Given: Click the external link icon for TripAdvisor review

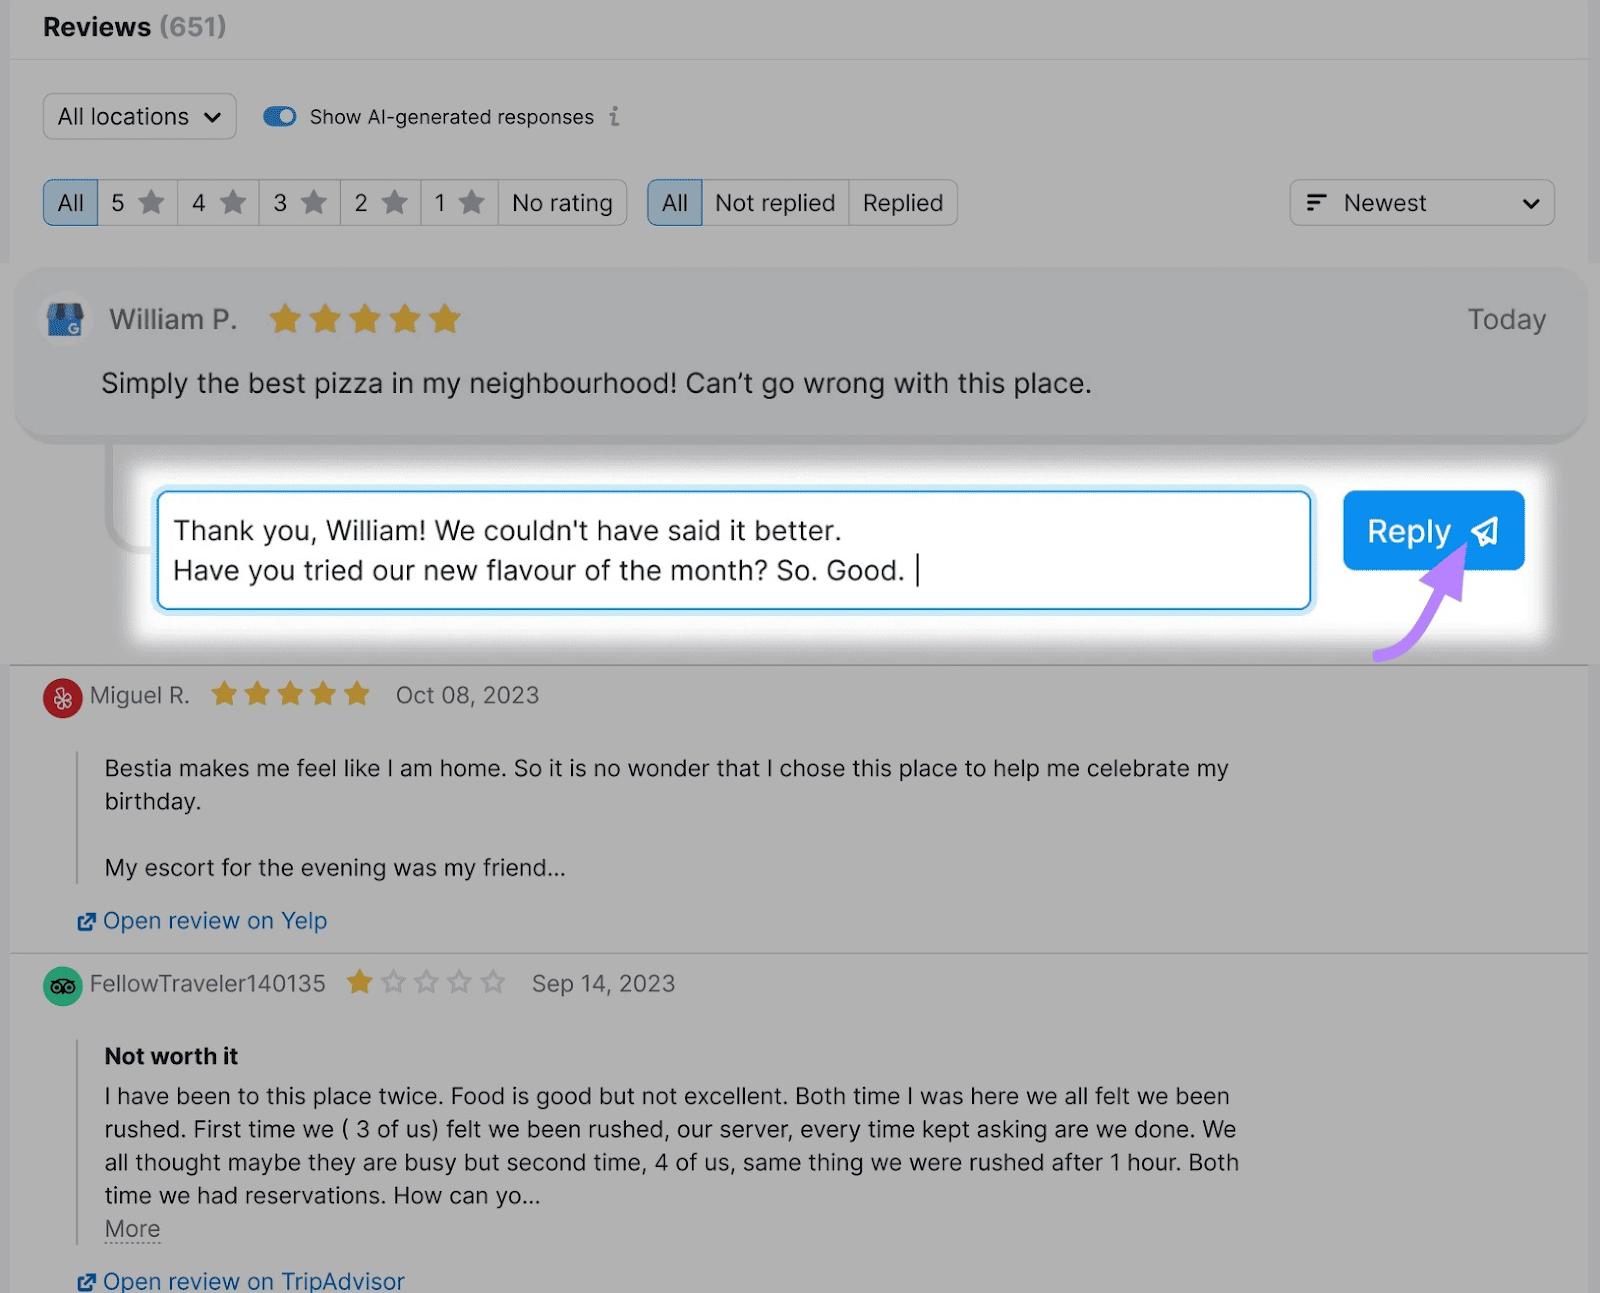Looking at the screenshot, I should [87, 1281].
